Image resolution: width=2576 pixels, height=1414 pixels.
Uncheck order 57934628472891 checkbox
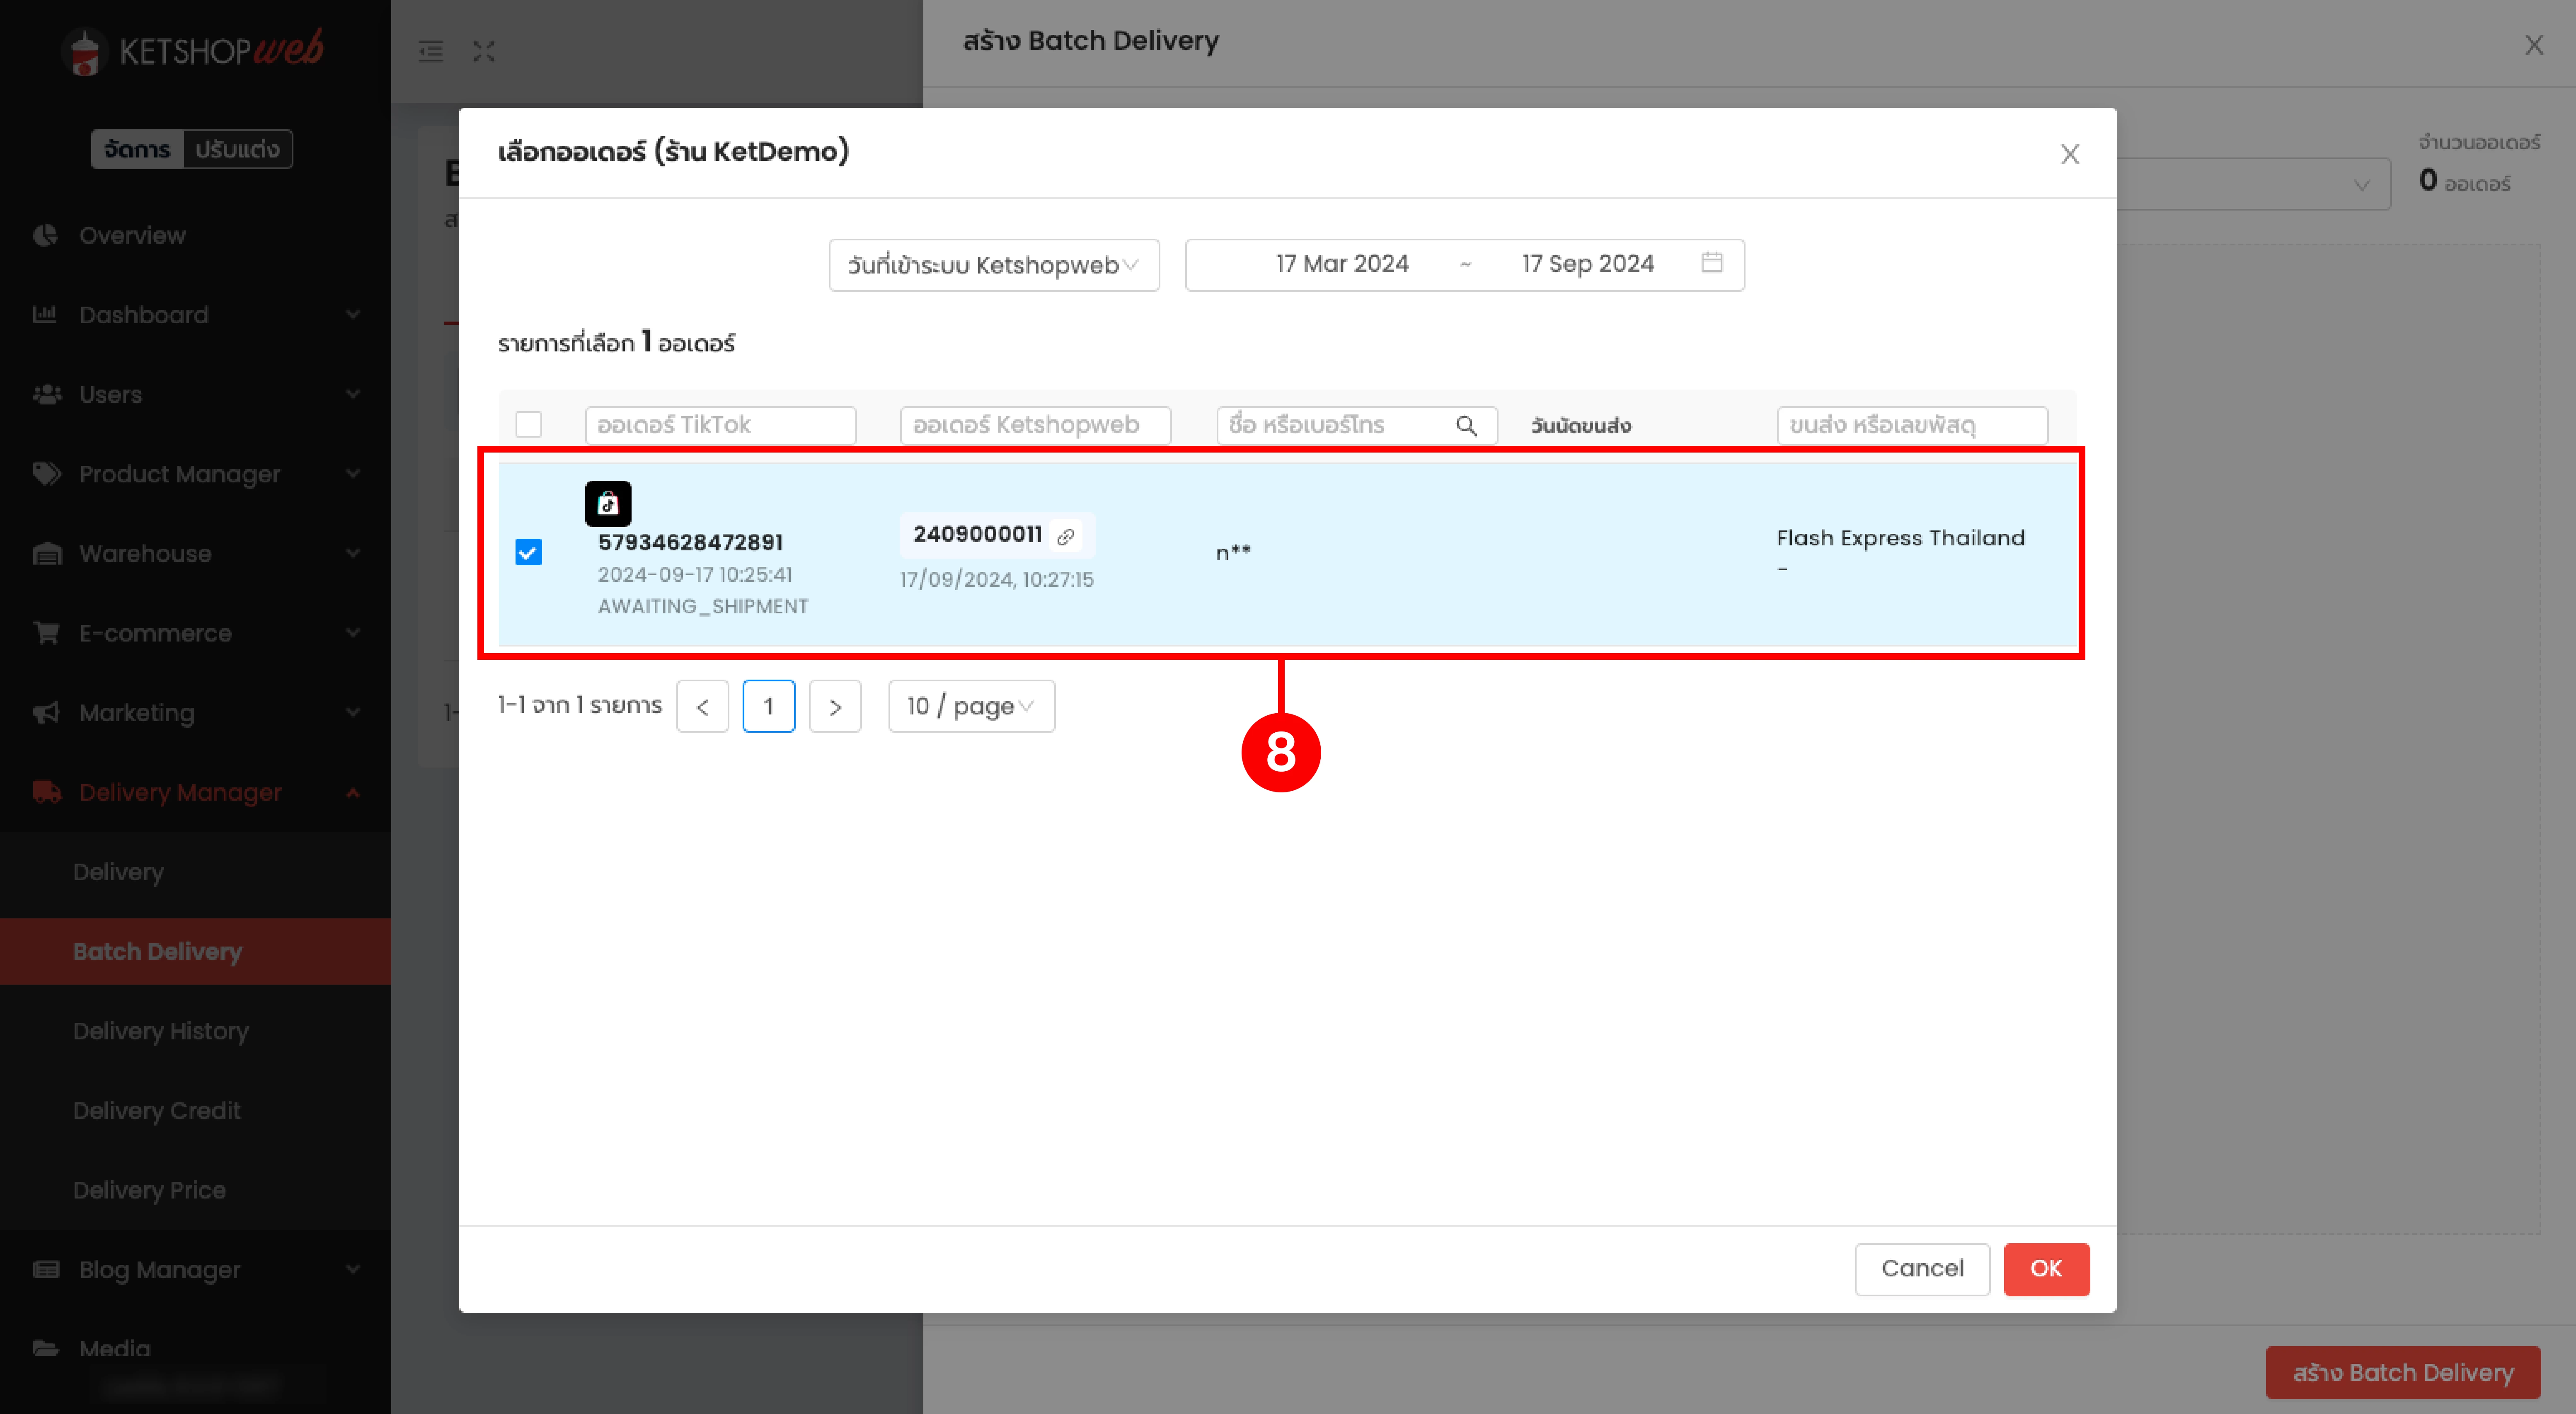[528, 552]
